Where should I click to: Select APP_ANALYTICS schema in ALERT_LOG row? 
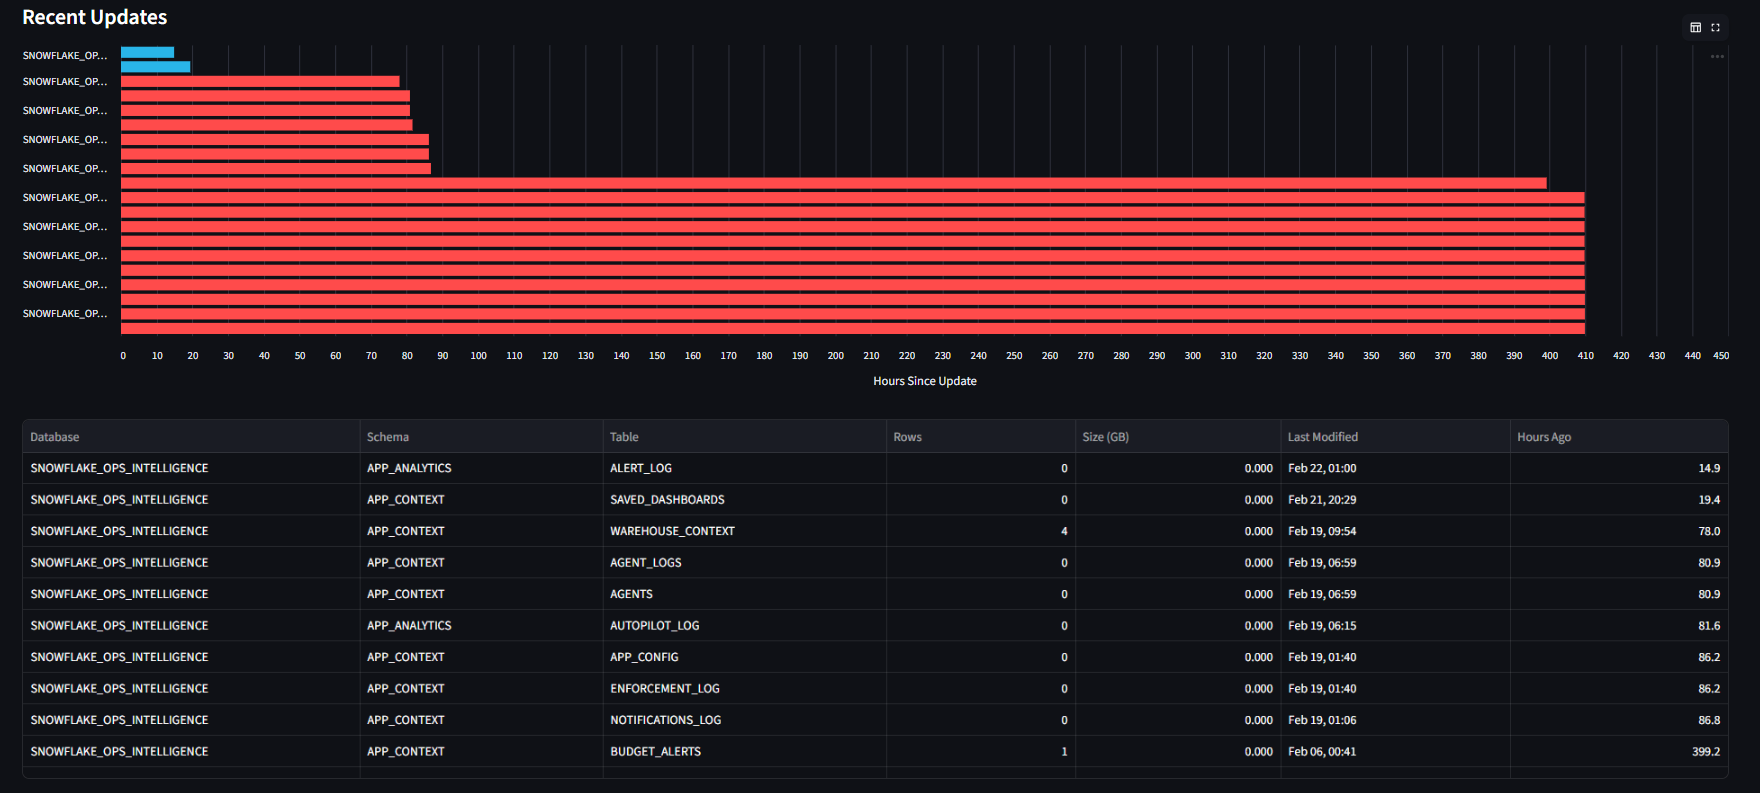point(481,468)
